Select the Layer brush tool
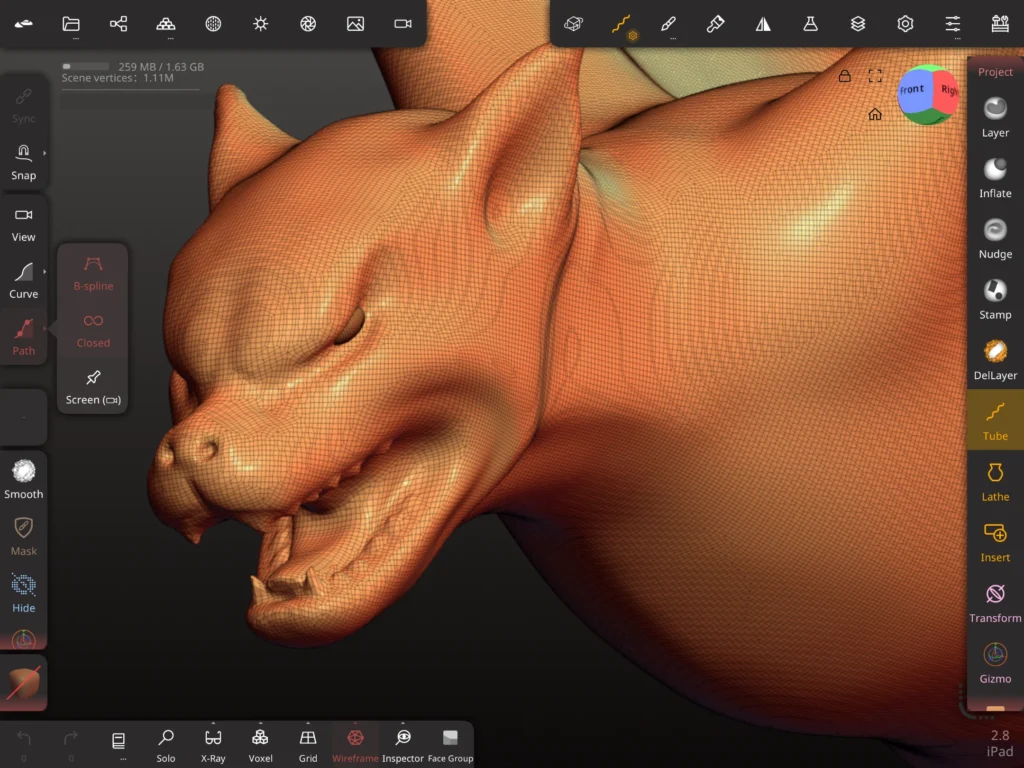This screenshot has height=768, width=1024. [x=995, y=118]
